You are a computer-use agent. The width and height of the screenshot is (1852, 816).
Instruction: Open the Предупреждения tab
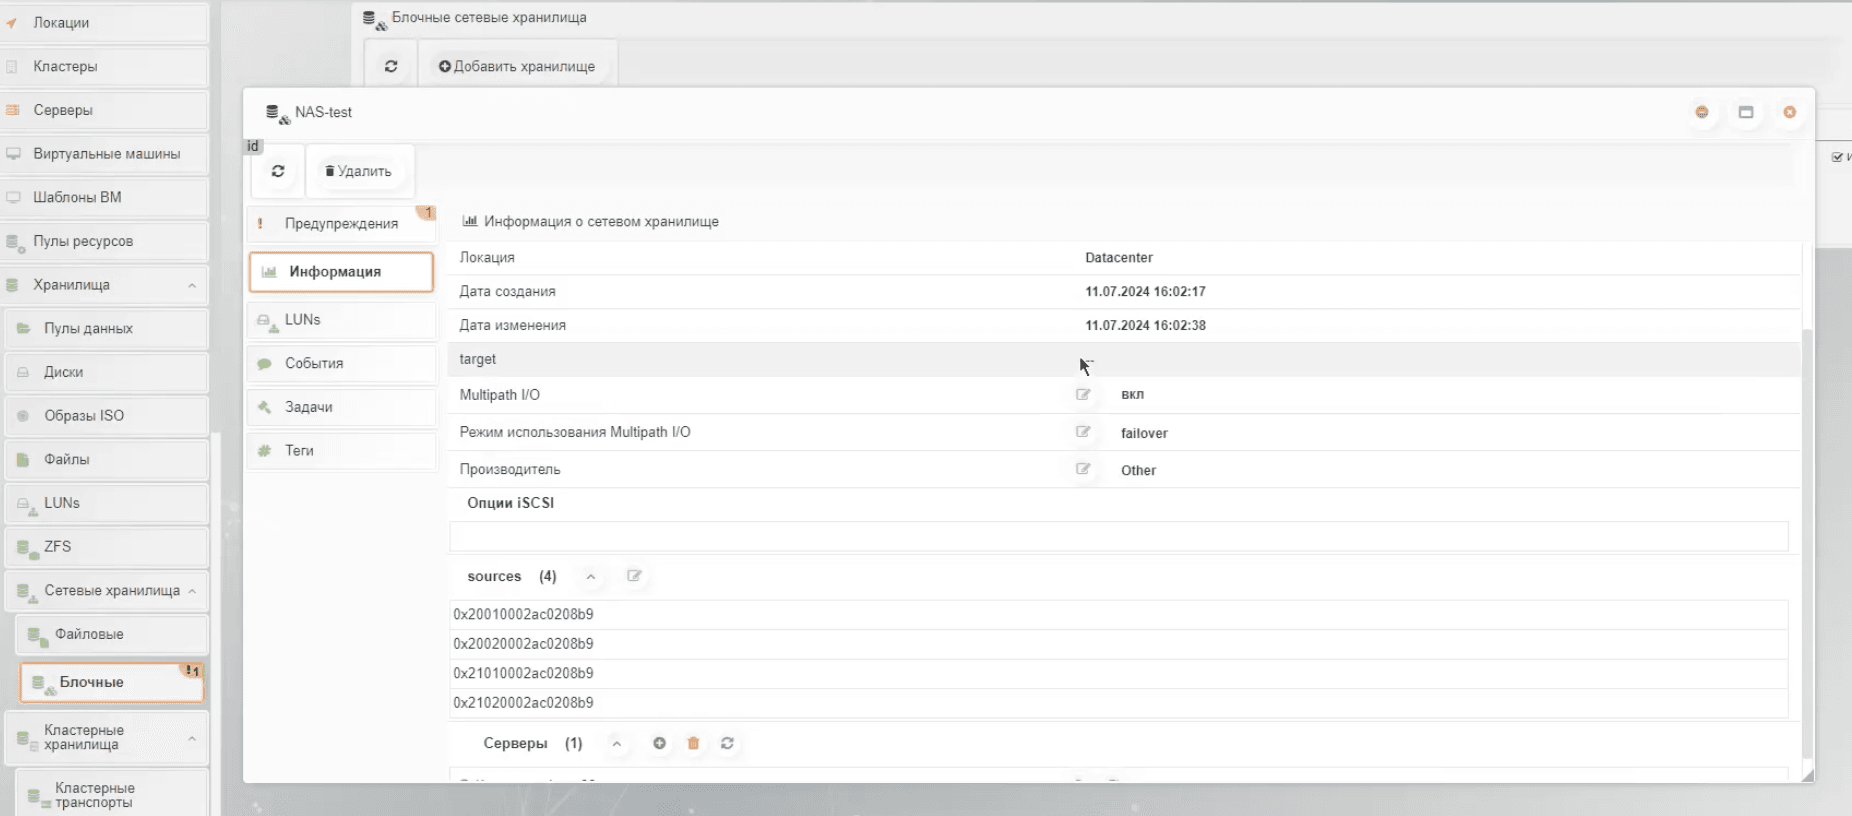tap(341, 223)
